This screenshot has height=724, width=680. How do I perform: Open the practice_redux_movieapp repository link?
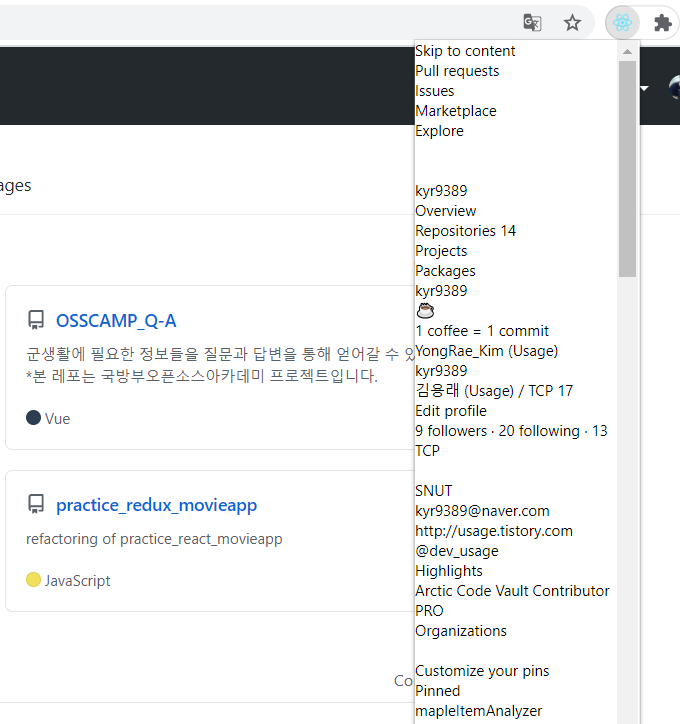pos(156,505)
